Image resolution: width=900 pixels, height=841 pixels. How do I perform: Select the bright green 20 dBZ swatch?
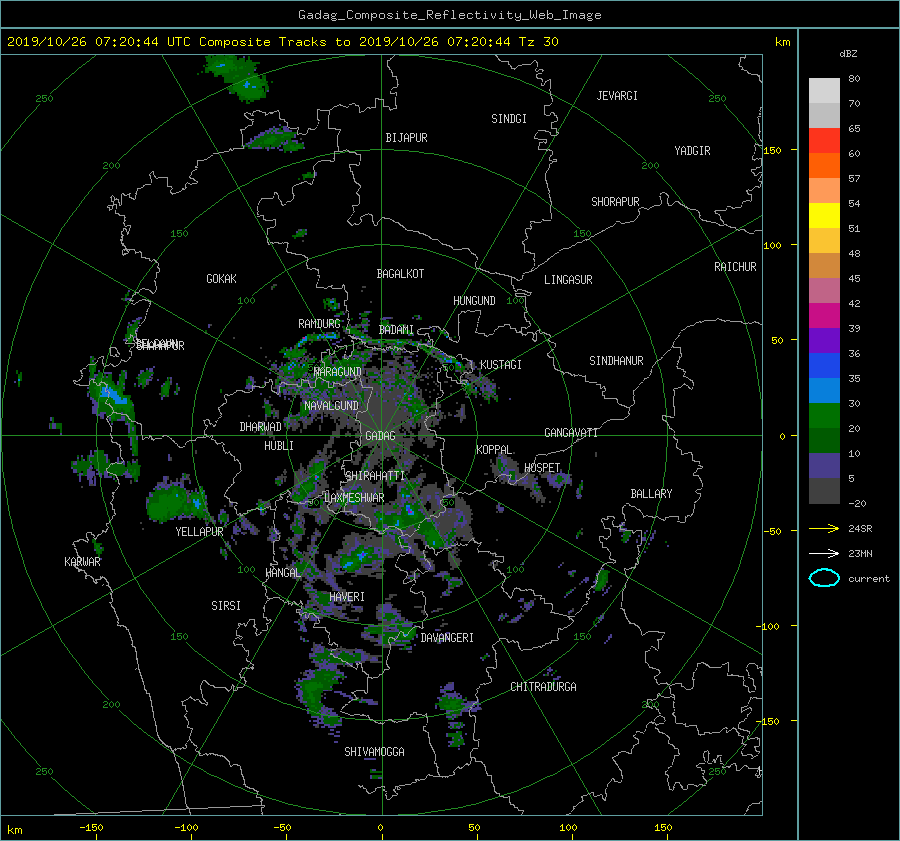tap(824, 416)
